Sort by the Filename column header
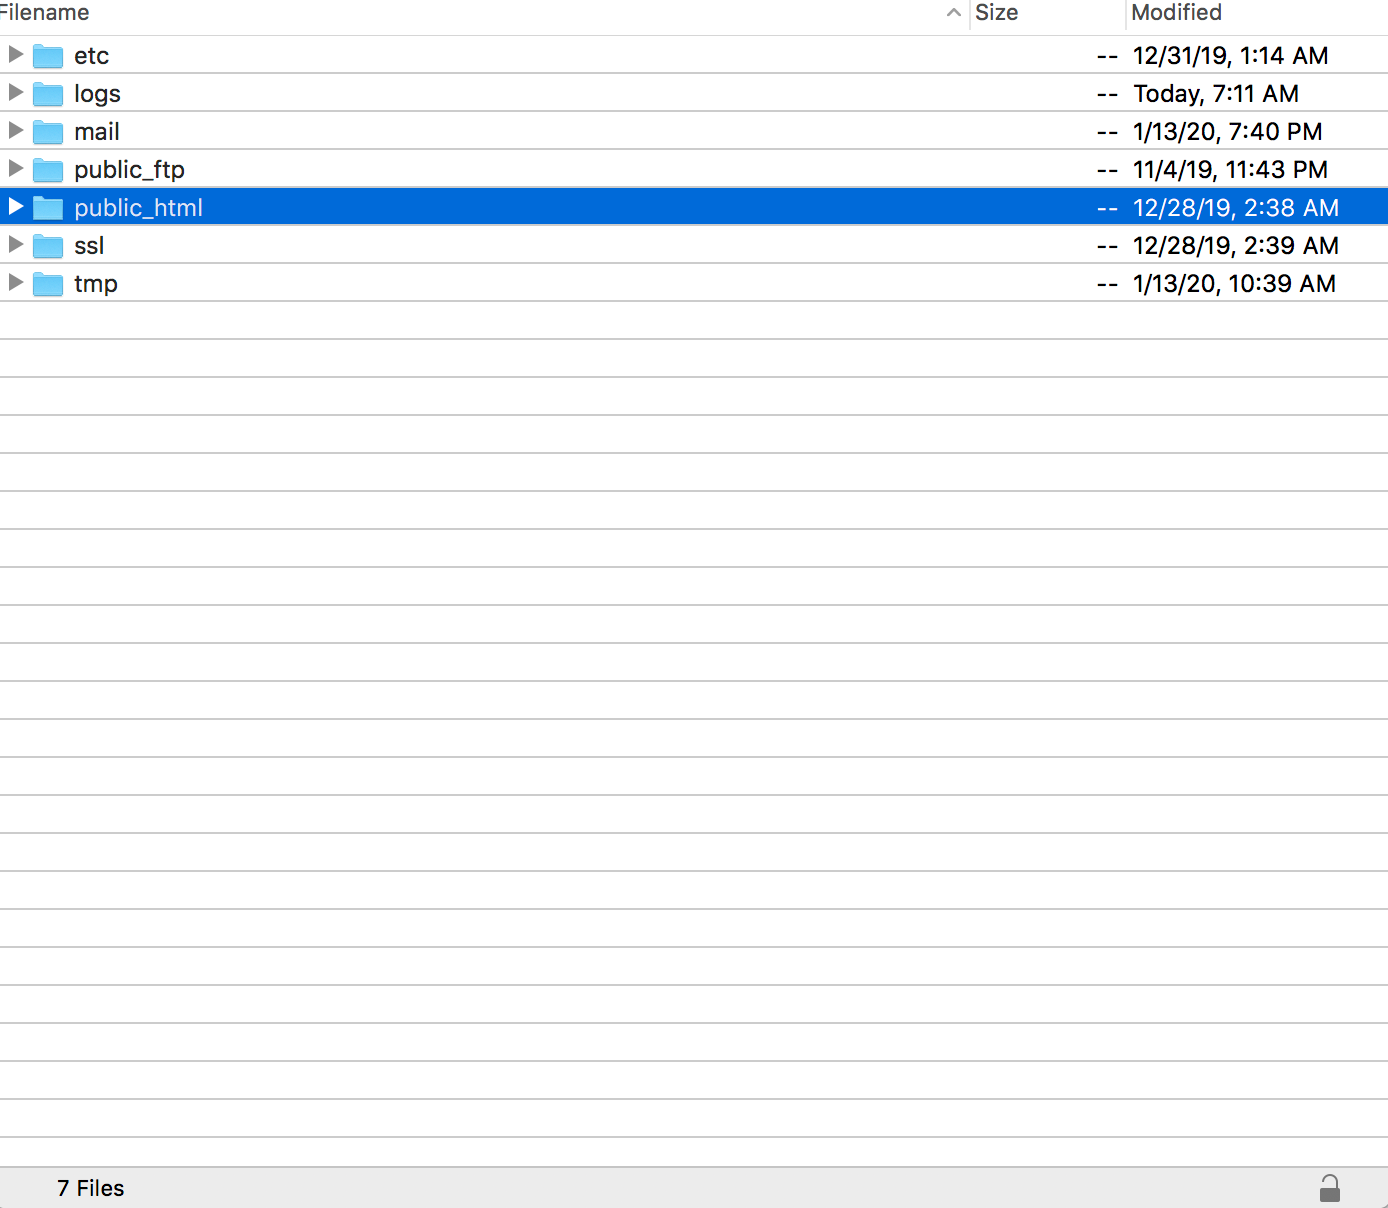Image resolution: width=1388 pixels, height=1208 pixels. coord(45,13)
